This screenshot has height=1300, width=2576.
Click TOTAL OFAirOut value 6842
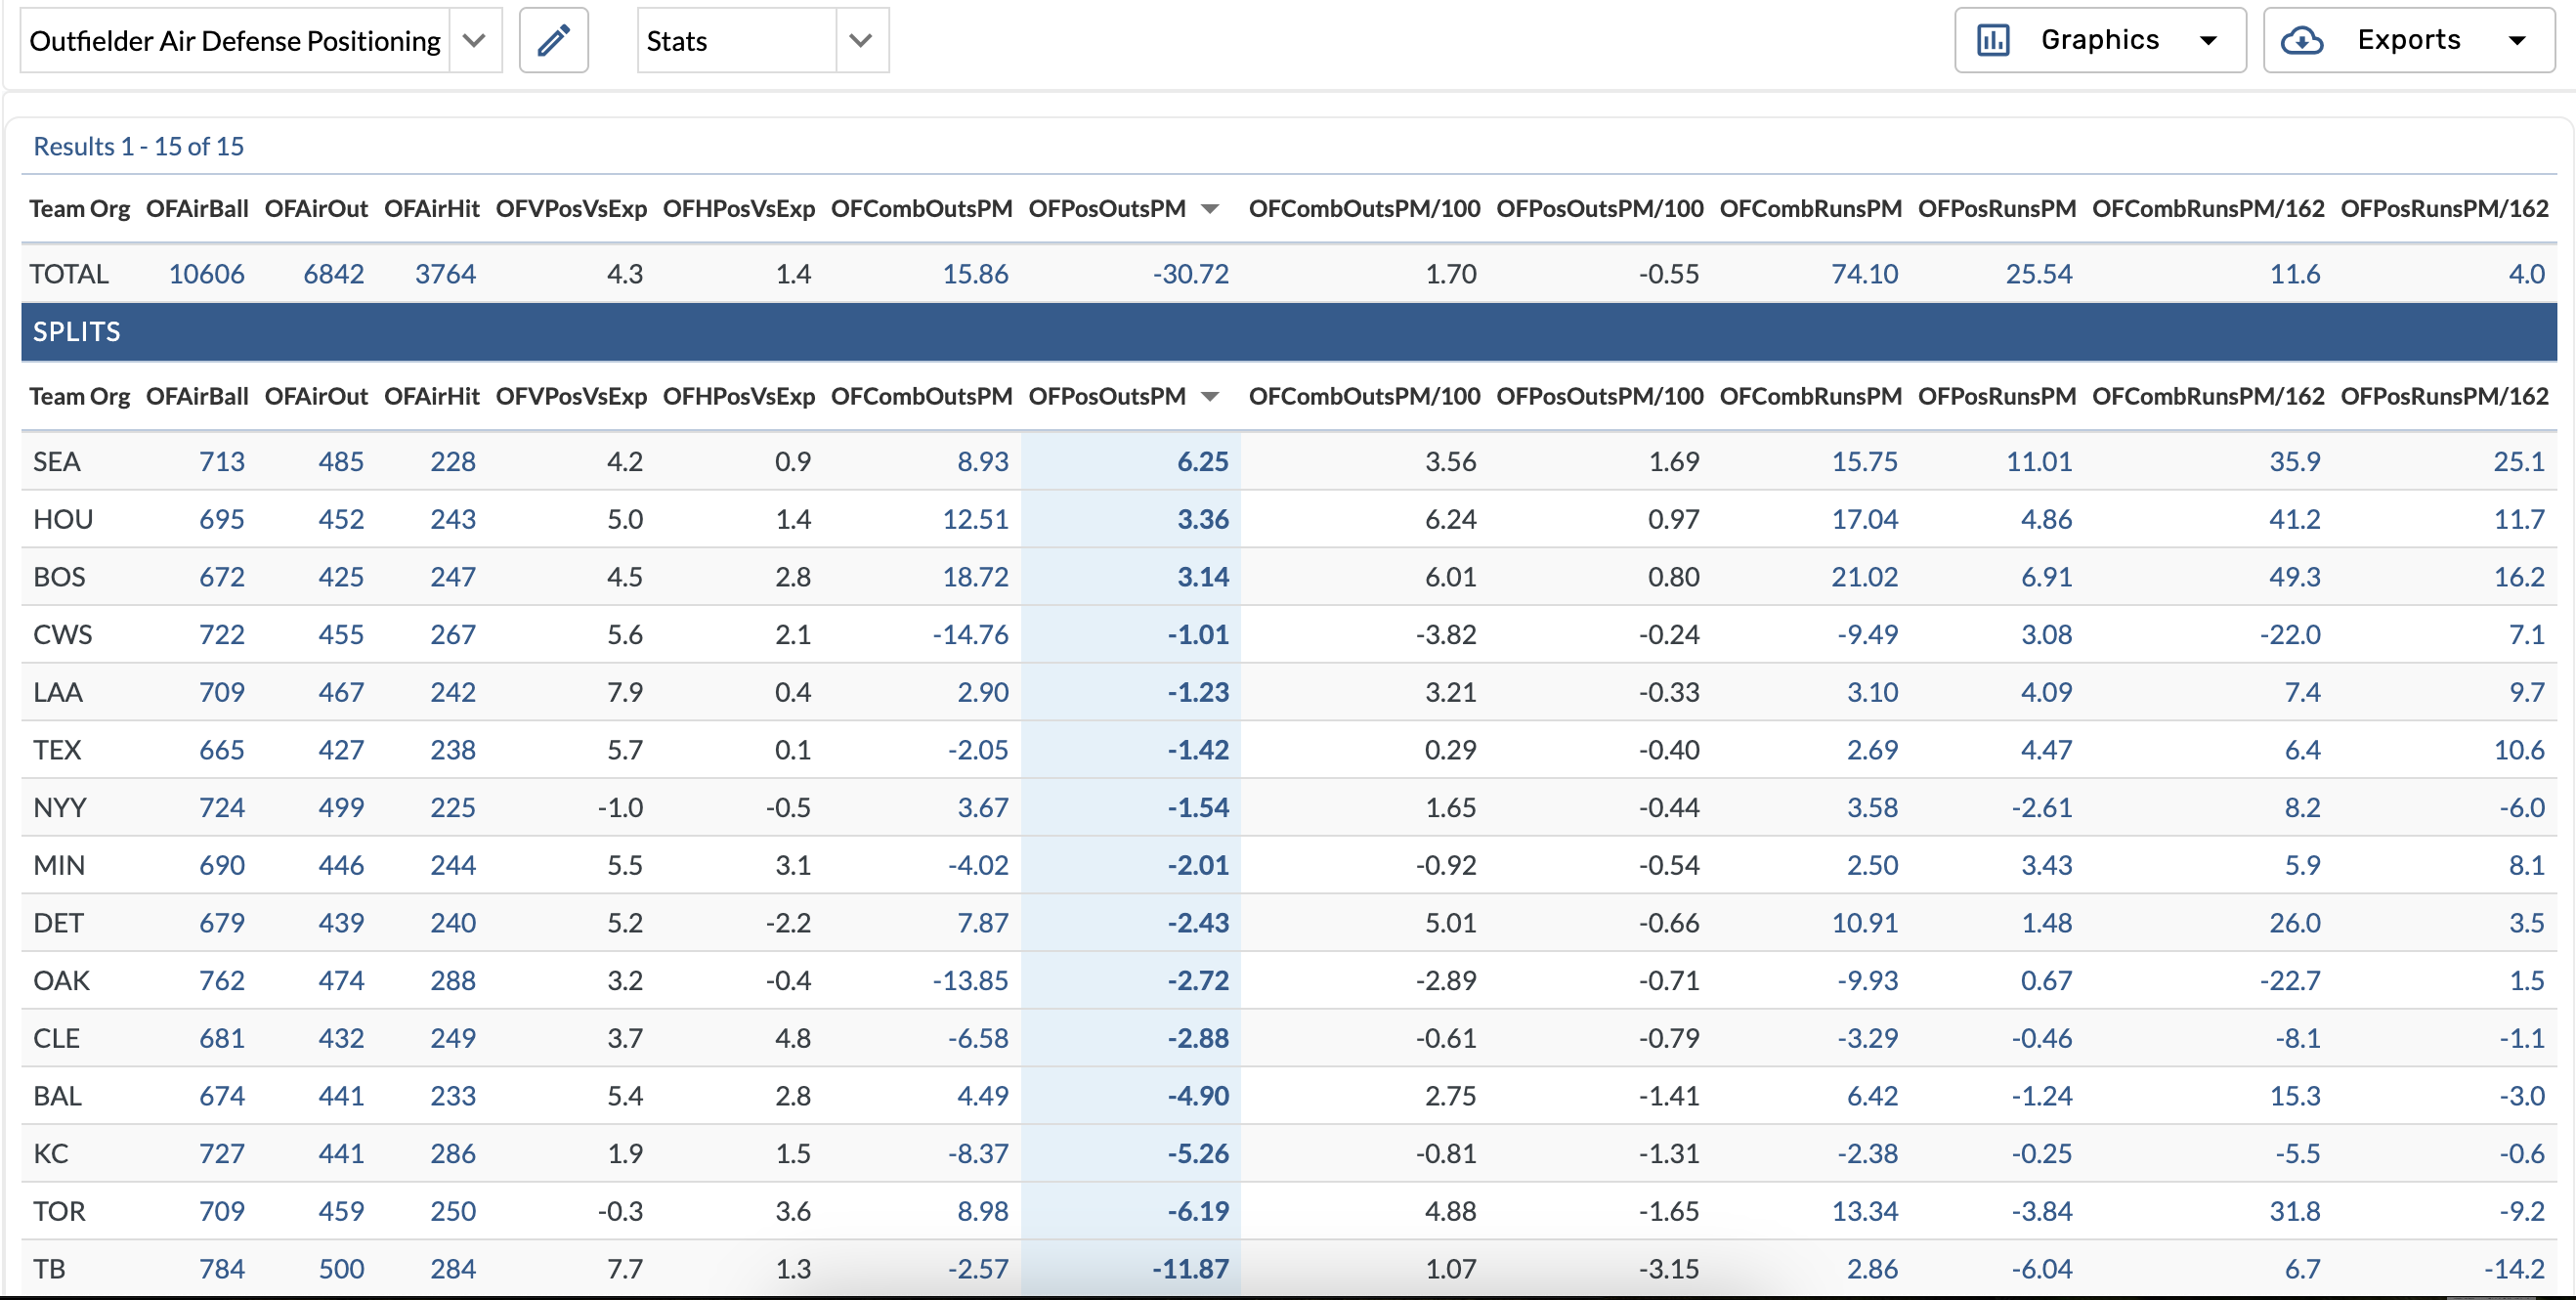coord(333,274)
